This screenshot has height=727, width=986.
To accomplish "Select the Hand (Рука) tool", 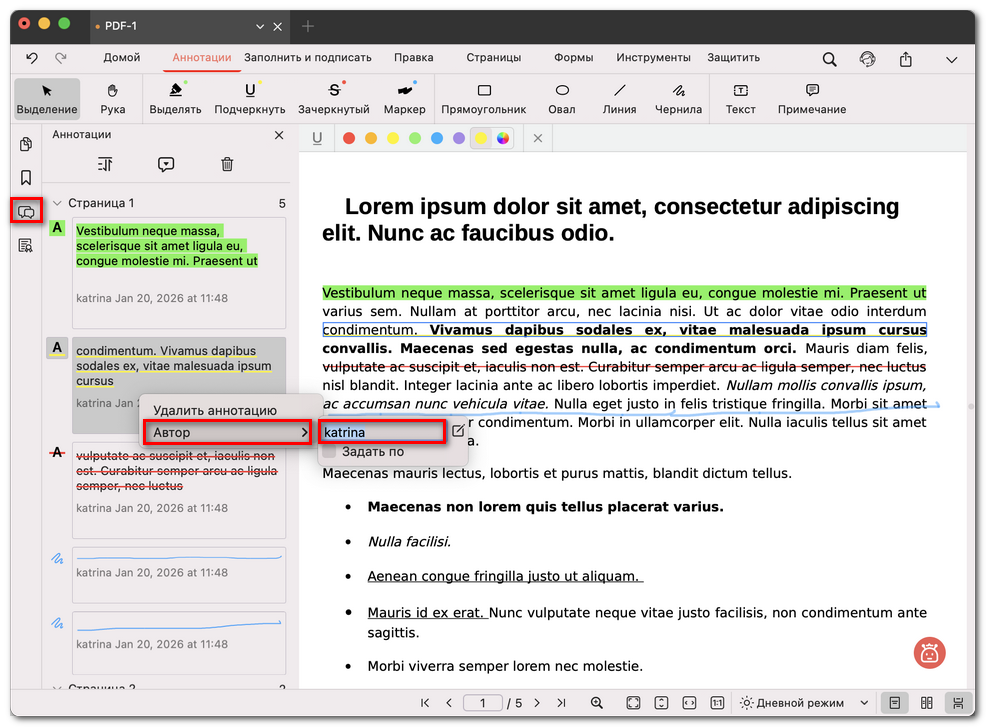I will (112, 97).
